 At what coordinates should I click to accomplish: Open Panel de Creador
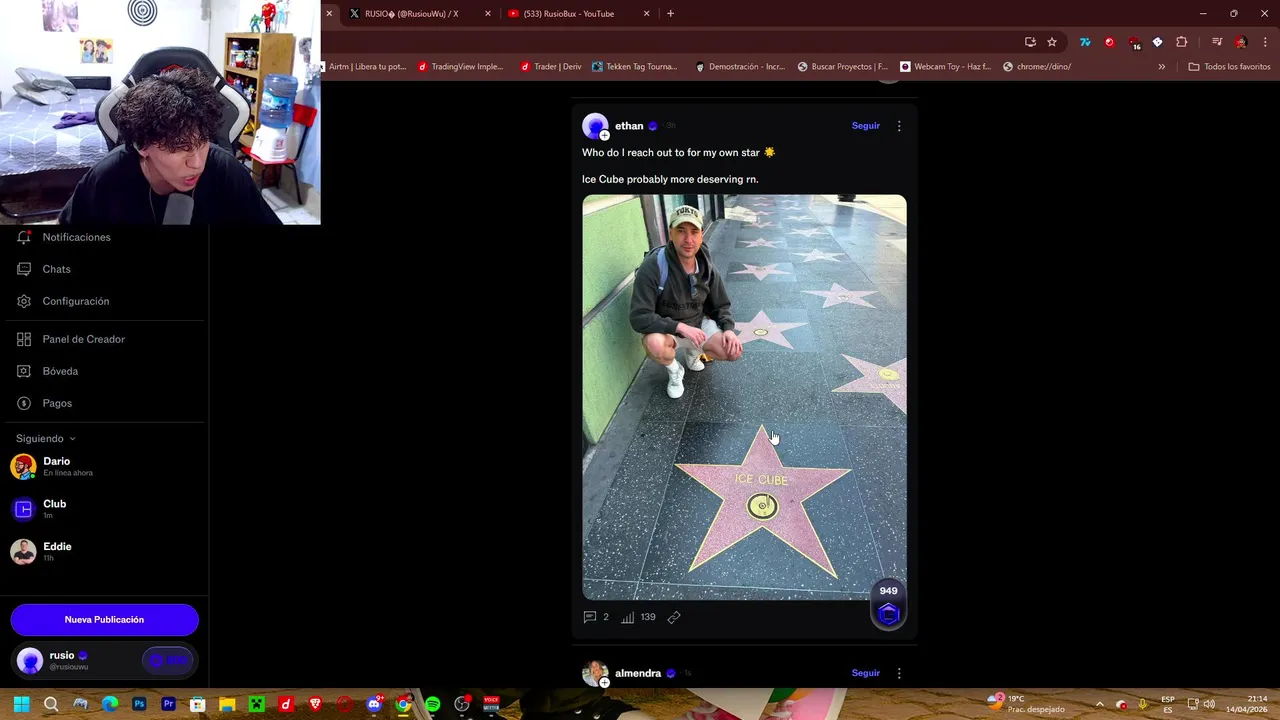point(83,339)
